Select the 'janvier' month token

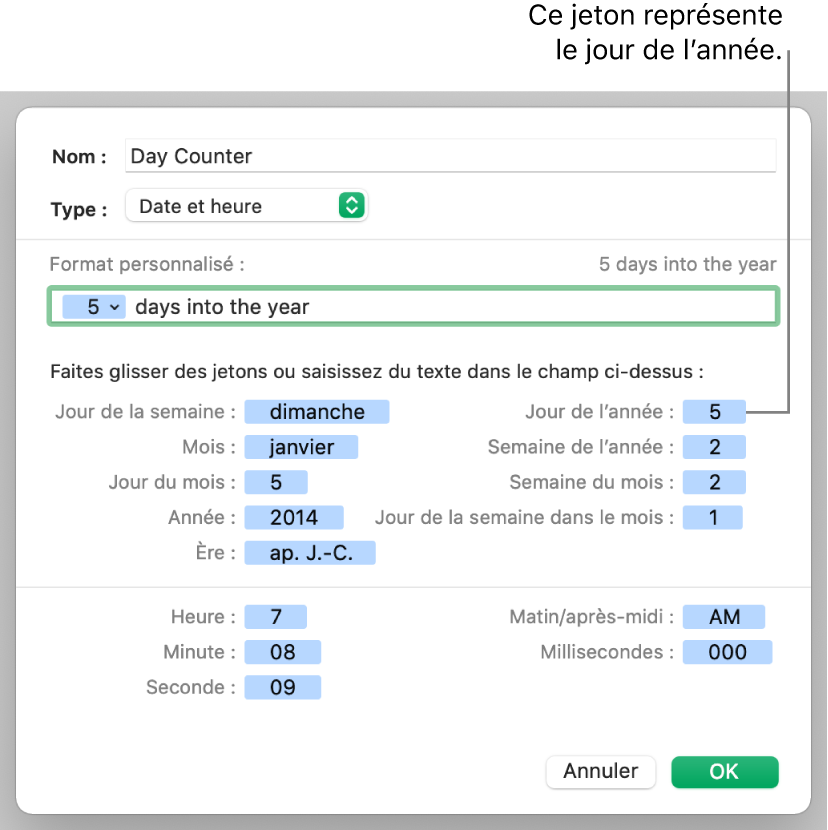301,447
